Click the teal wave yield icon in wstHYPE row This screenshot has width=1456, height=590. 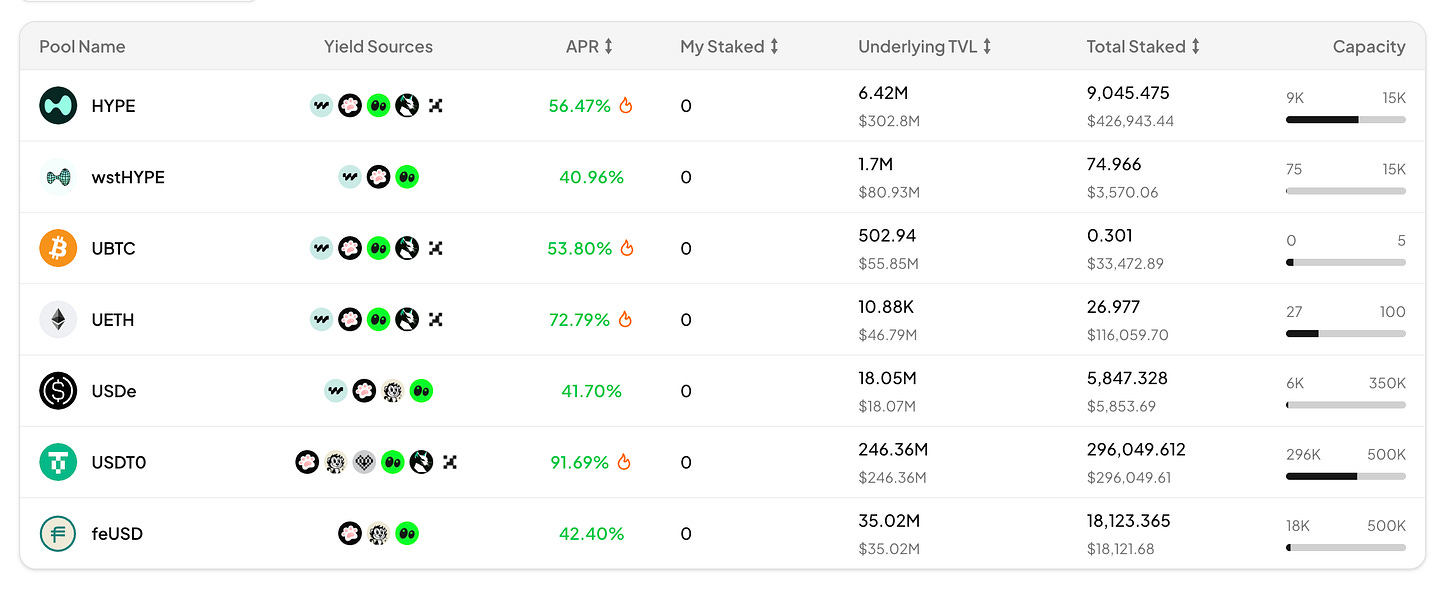pos(350,177)
